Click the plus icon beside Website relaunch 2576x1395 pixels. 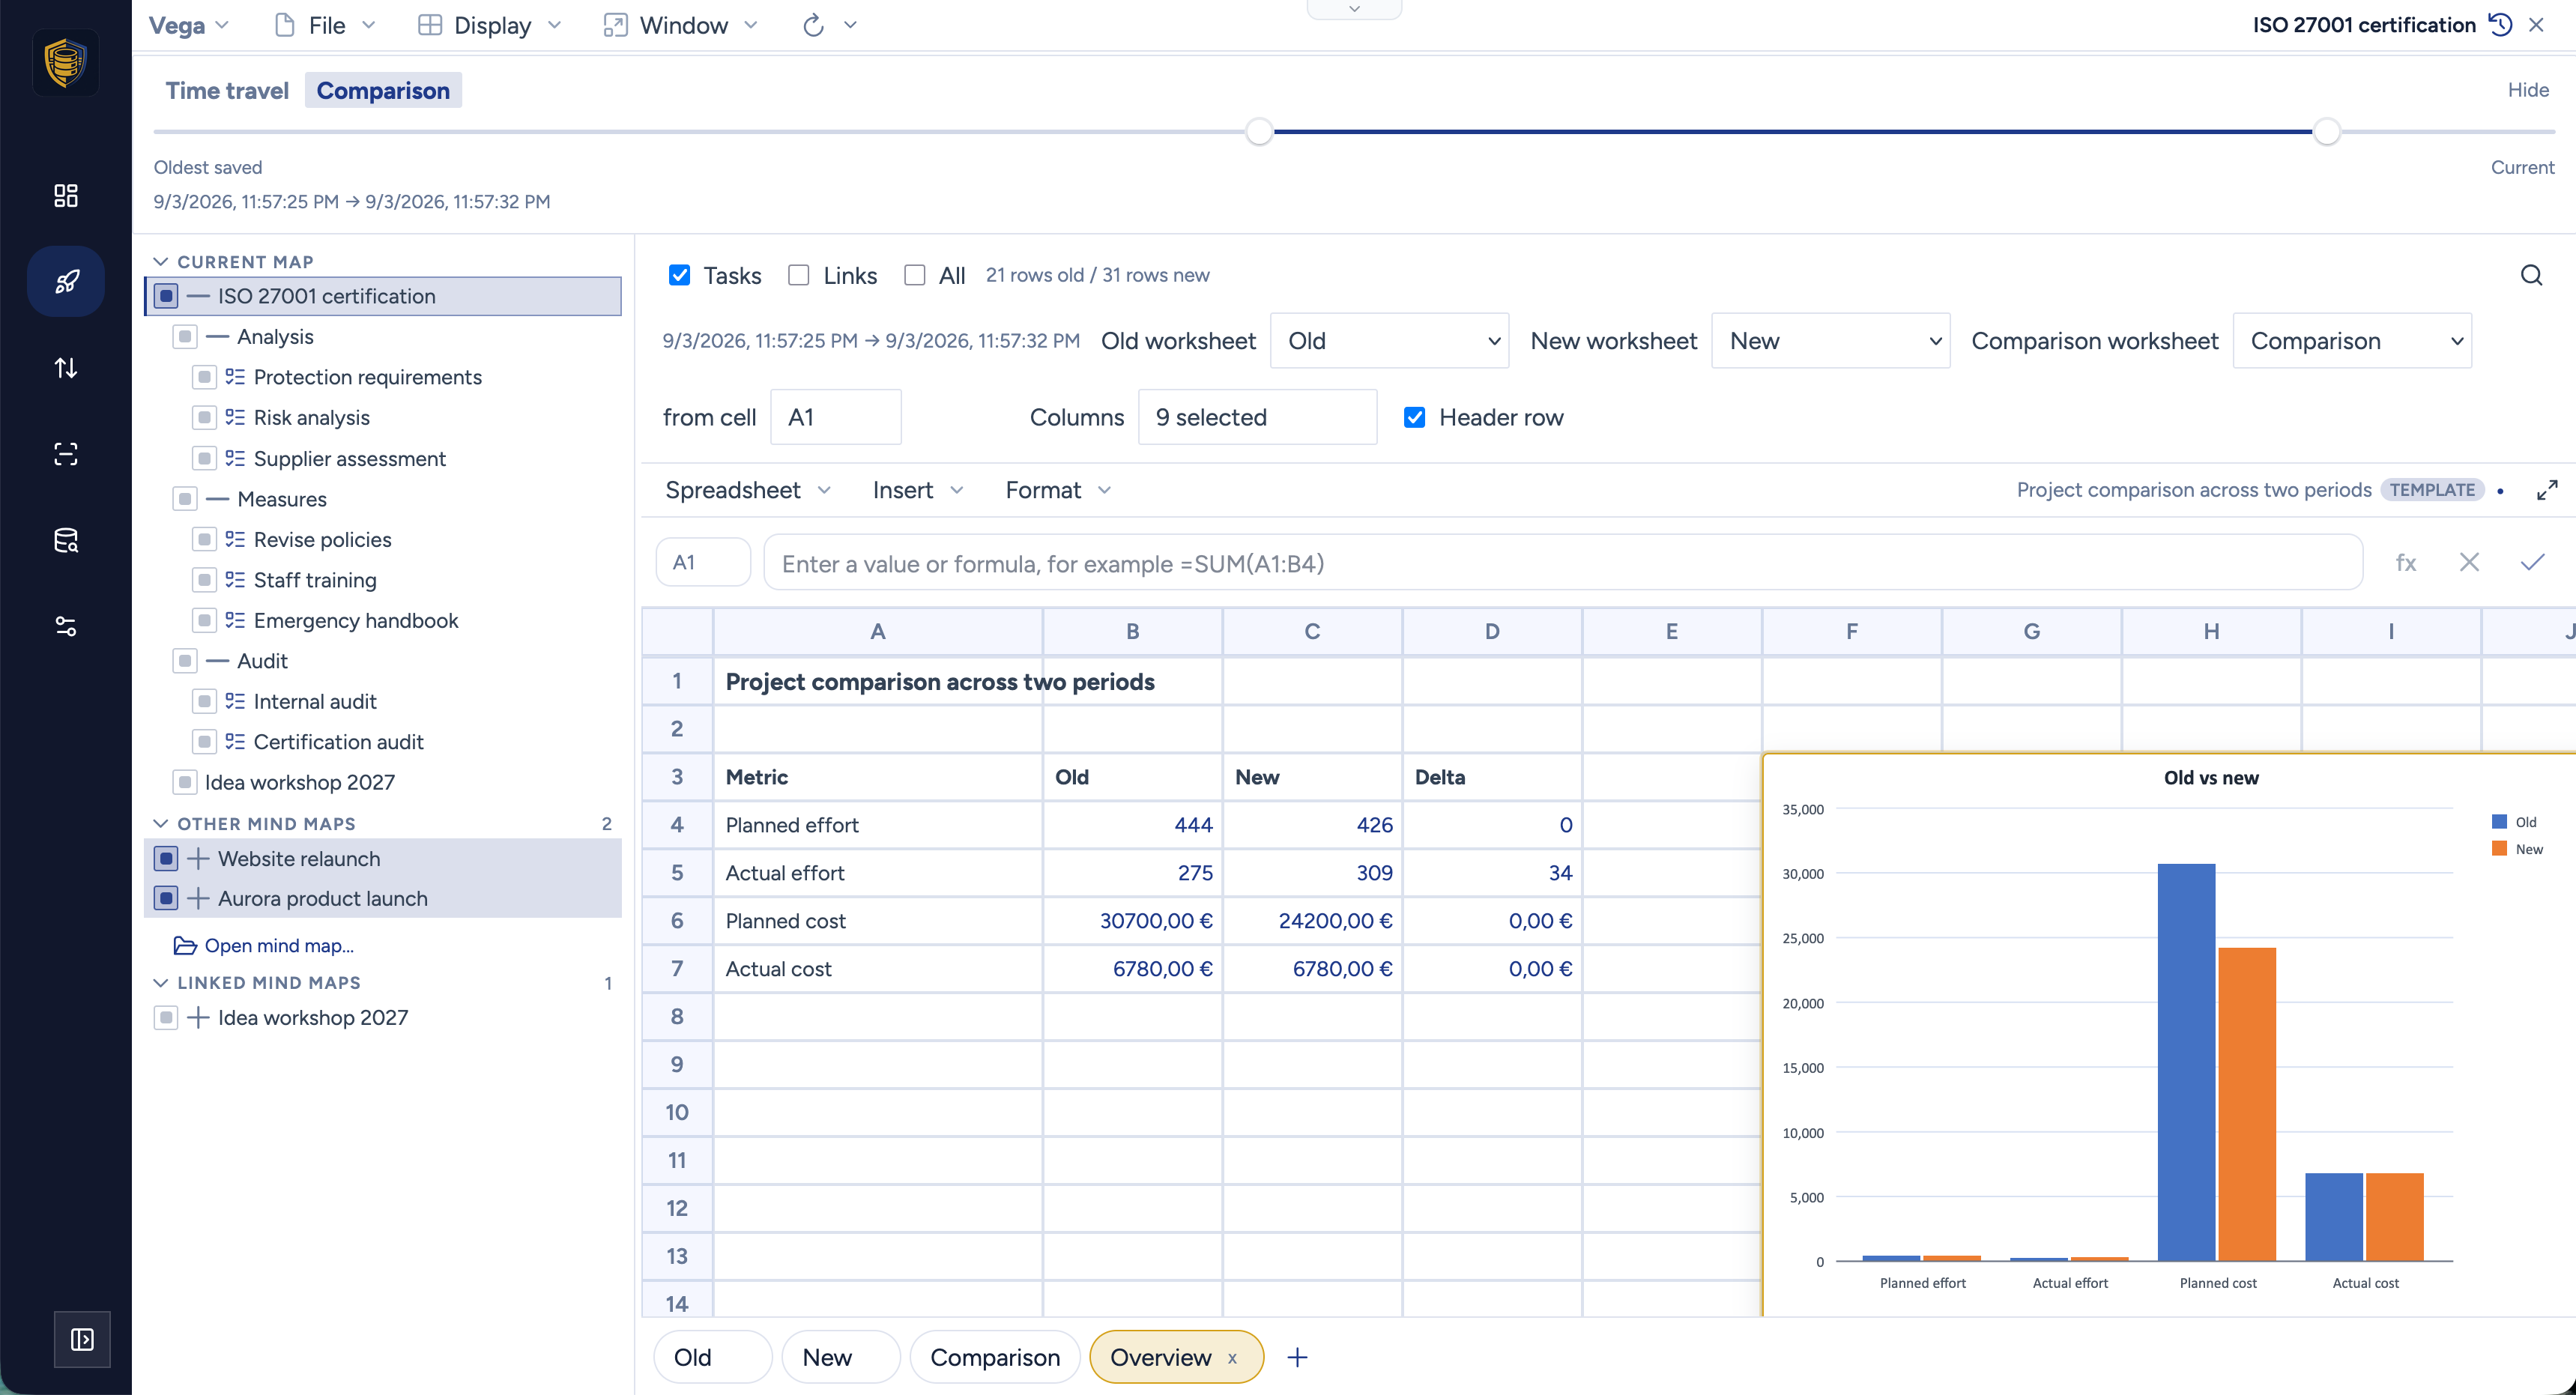198,858
